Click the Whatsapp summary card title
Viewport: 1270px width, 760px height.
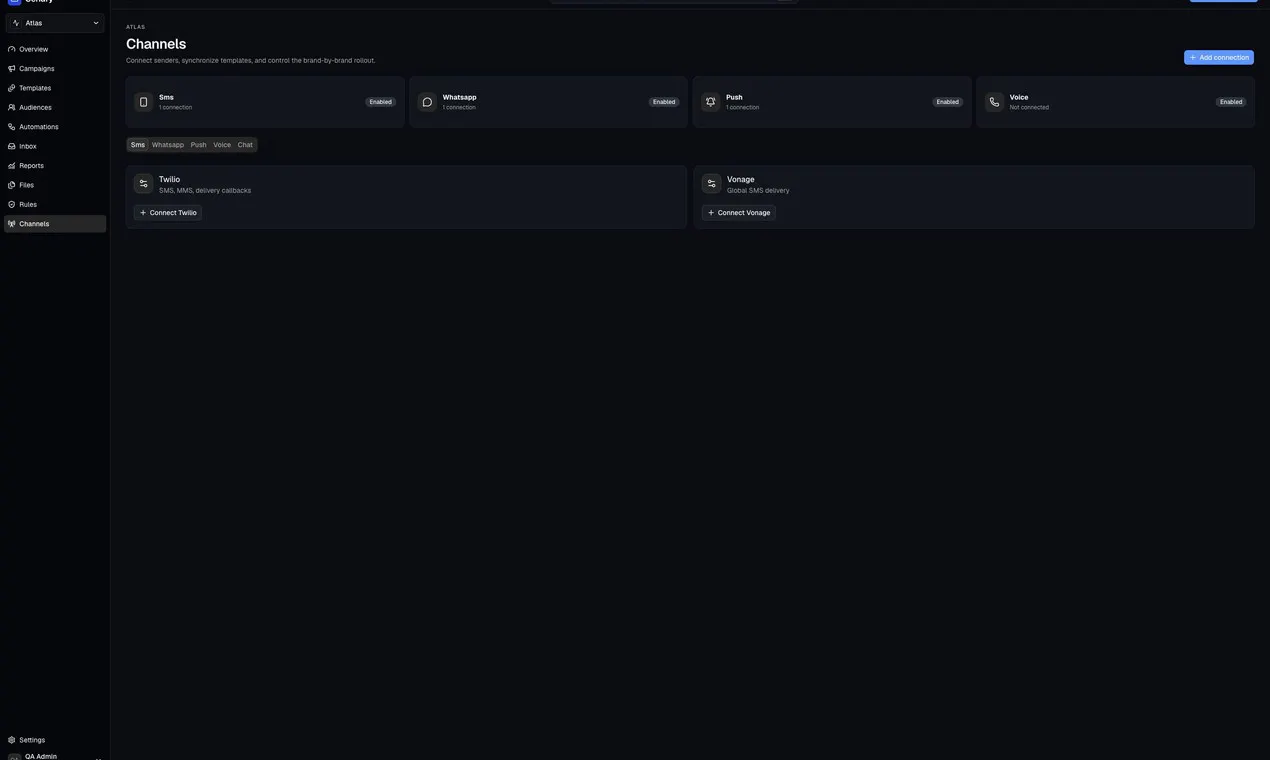click(460, 97)
